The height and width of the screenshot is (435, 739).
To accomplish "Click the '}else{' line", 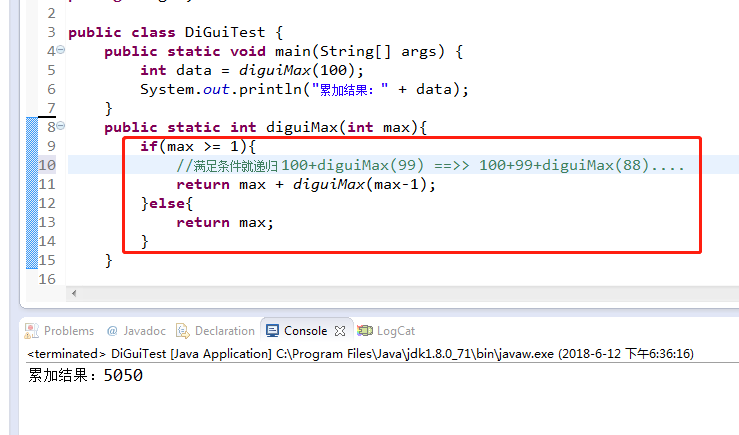I will point(167,203).
